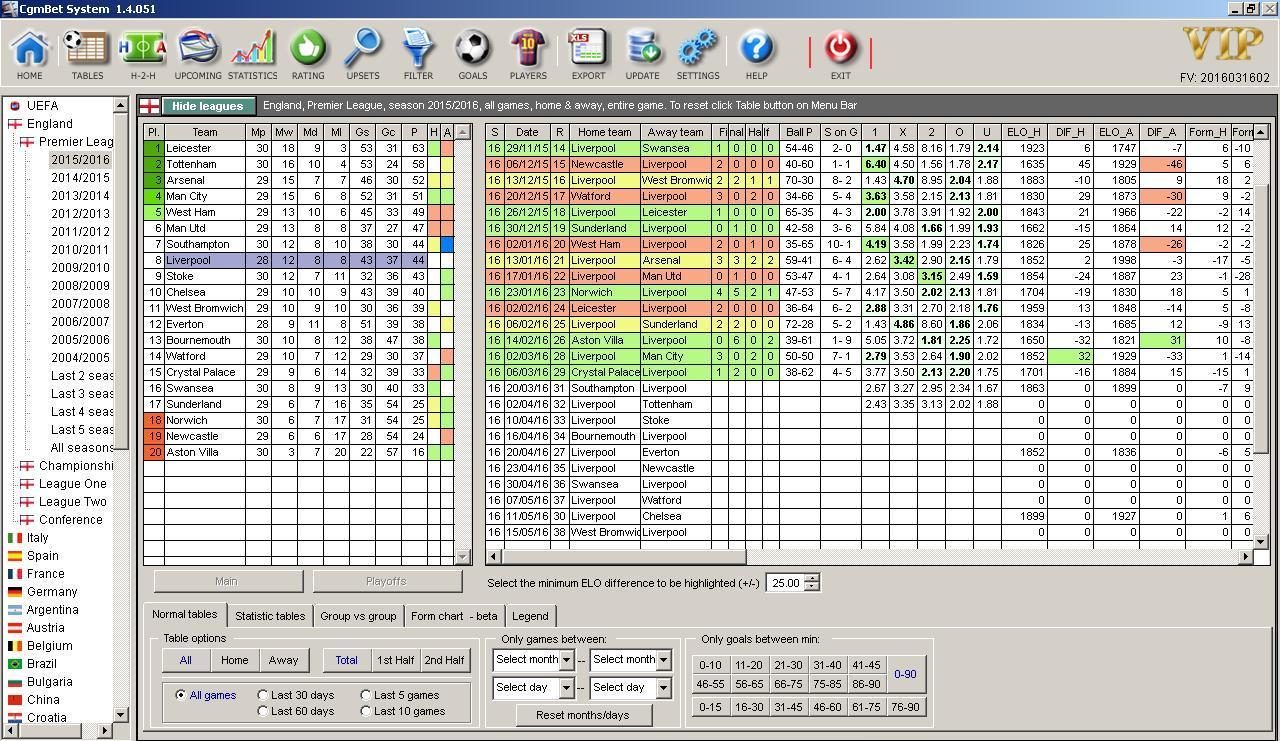1280x741 pixels.
Task: Open the FILTER funnel icon
Action: pyautogui.click(x=418, y=54)
